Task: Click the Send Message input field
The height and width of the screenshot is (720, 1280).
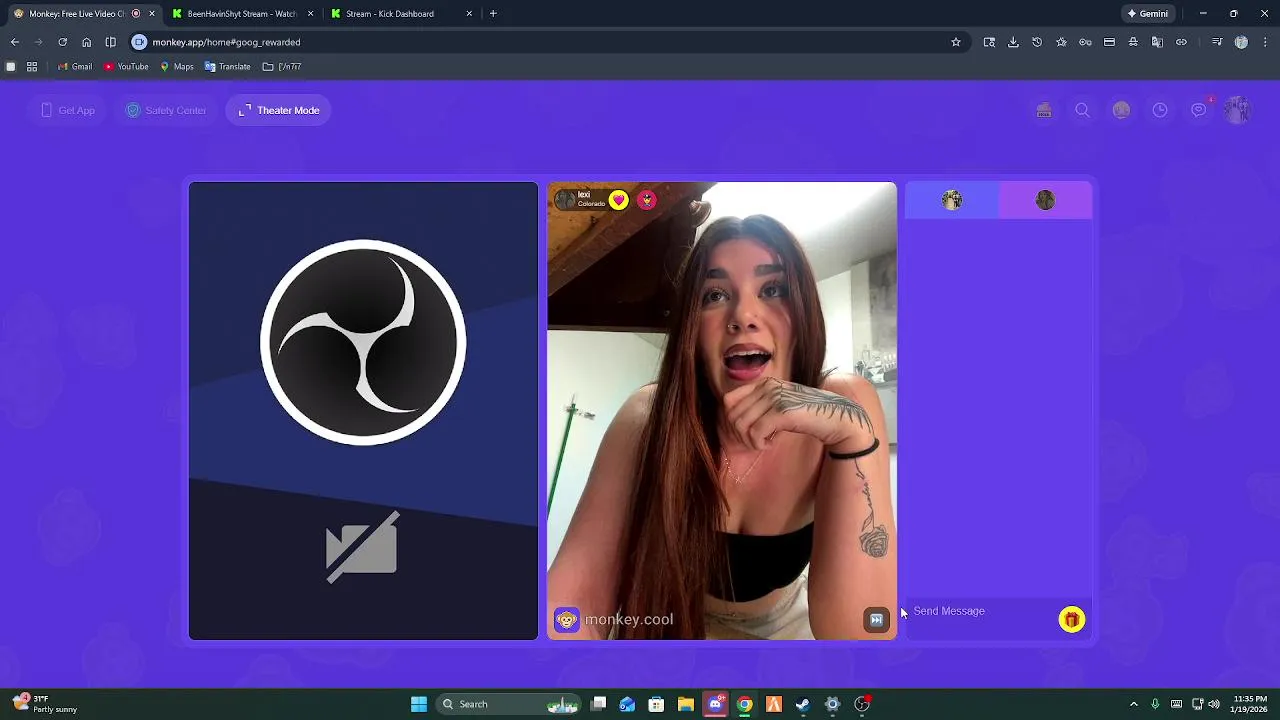Action: tap(981, 611)
